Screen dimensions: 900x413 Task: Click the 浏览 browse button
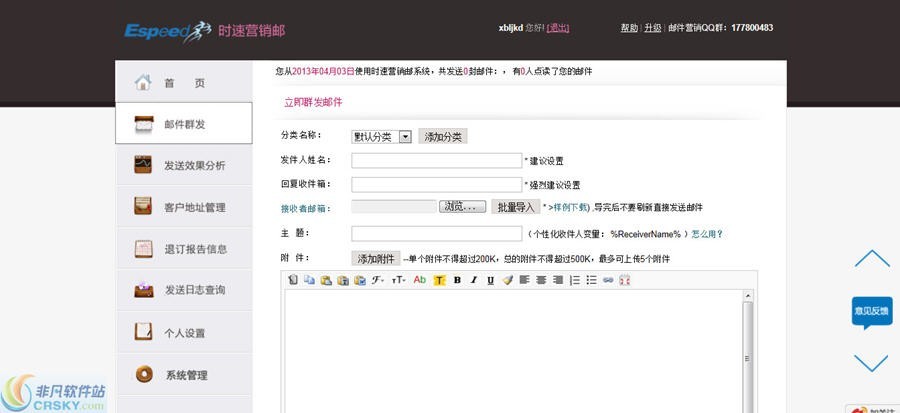pyautogui.click(x=462, y=206)
